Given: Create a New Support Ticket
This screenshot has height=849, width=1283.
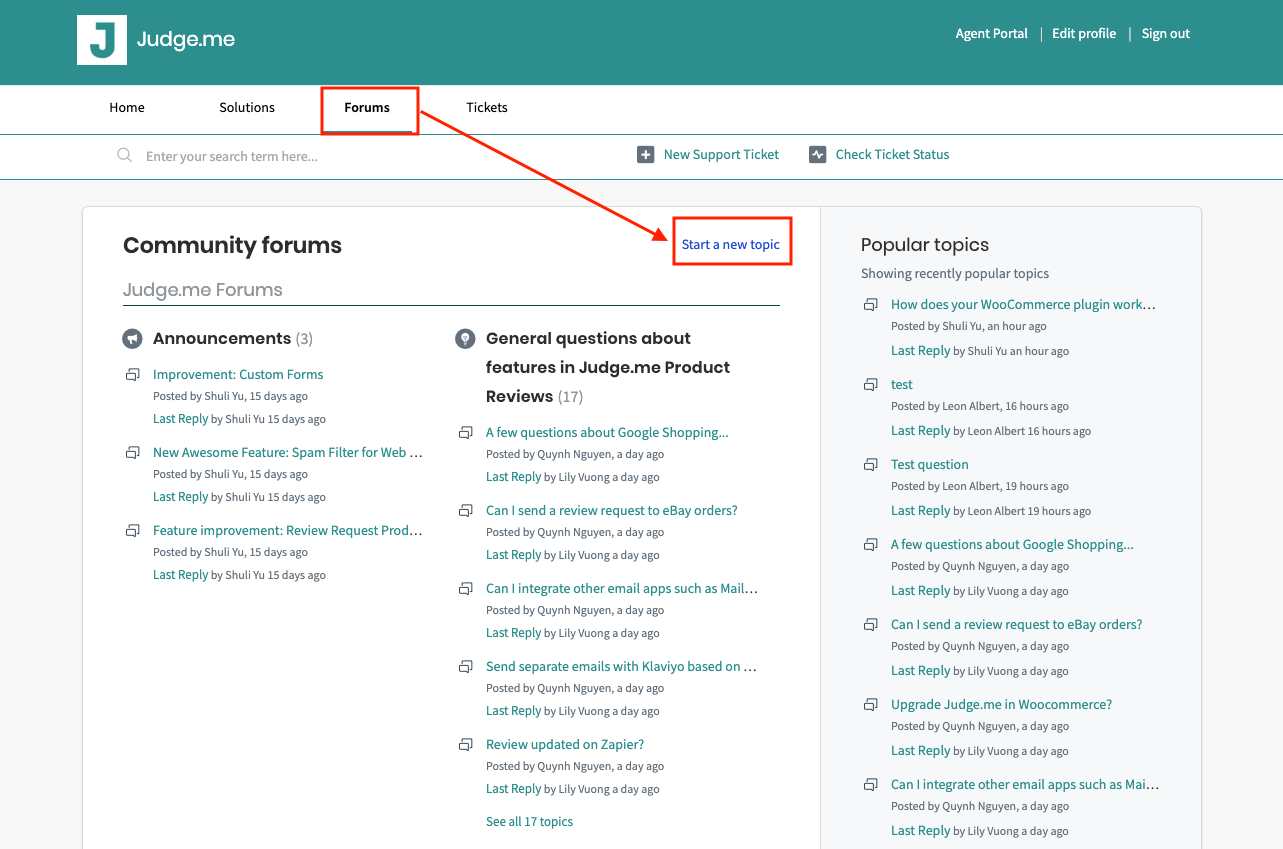Looking at the screenshot, I should point(721,155).
